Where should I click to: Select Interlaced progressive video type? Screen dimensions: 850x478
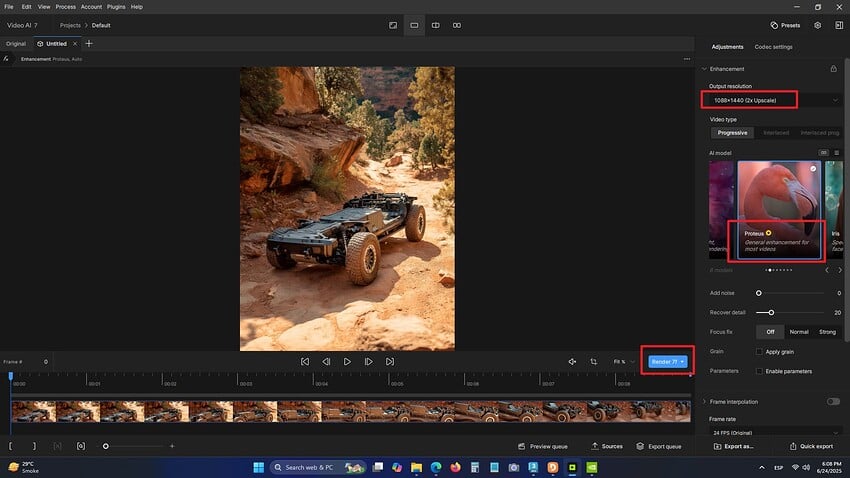coord(819,133)
